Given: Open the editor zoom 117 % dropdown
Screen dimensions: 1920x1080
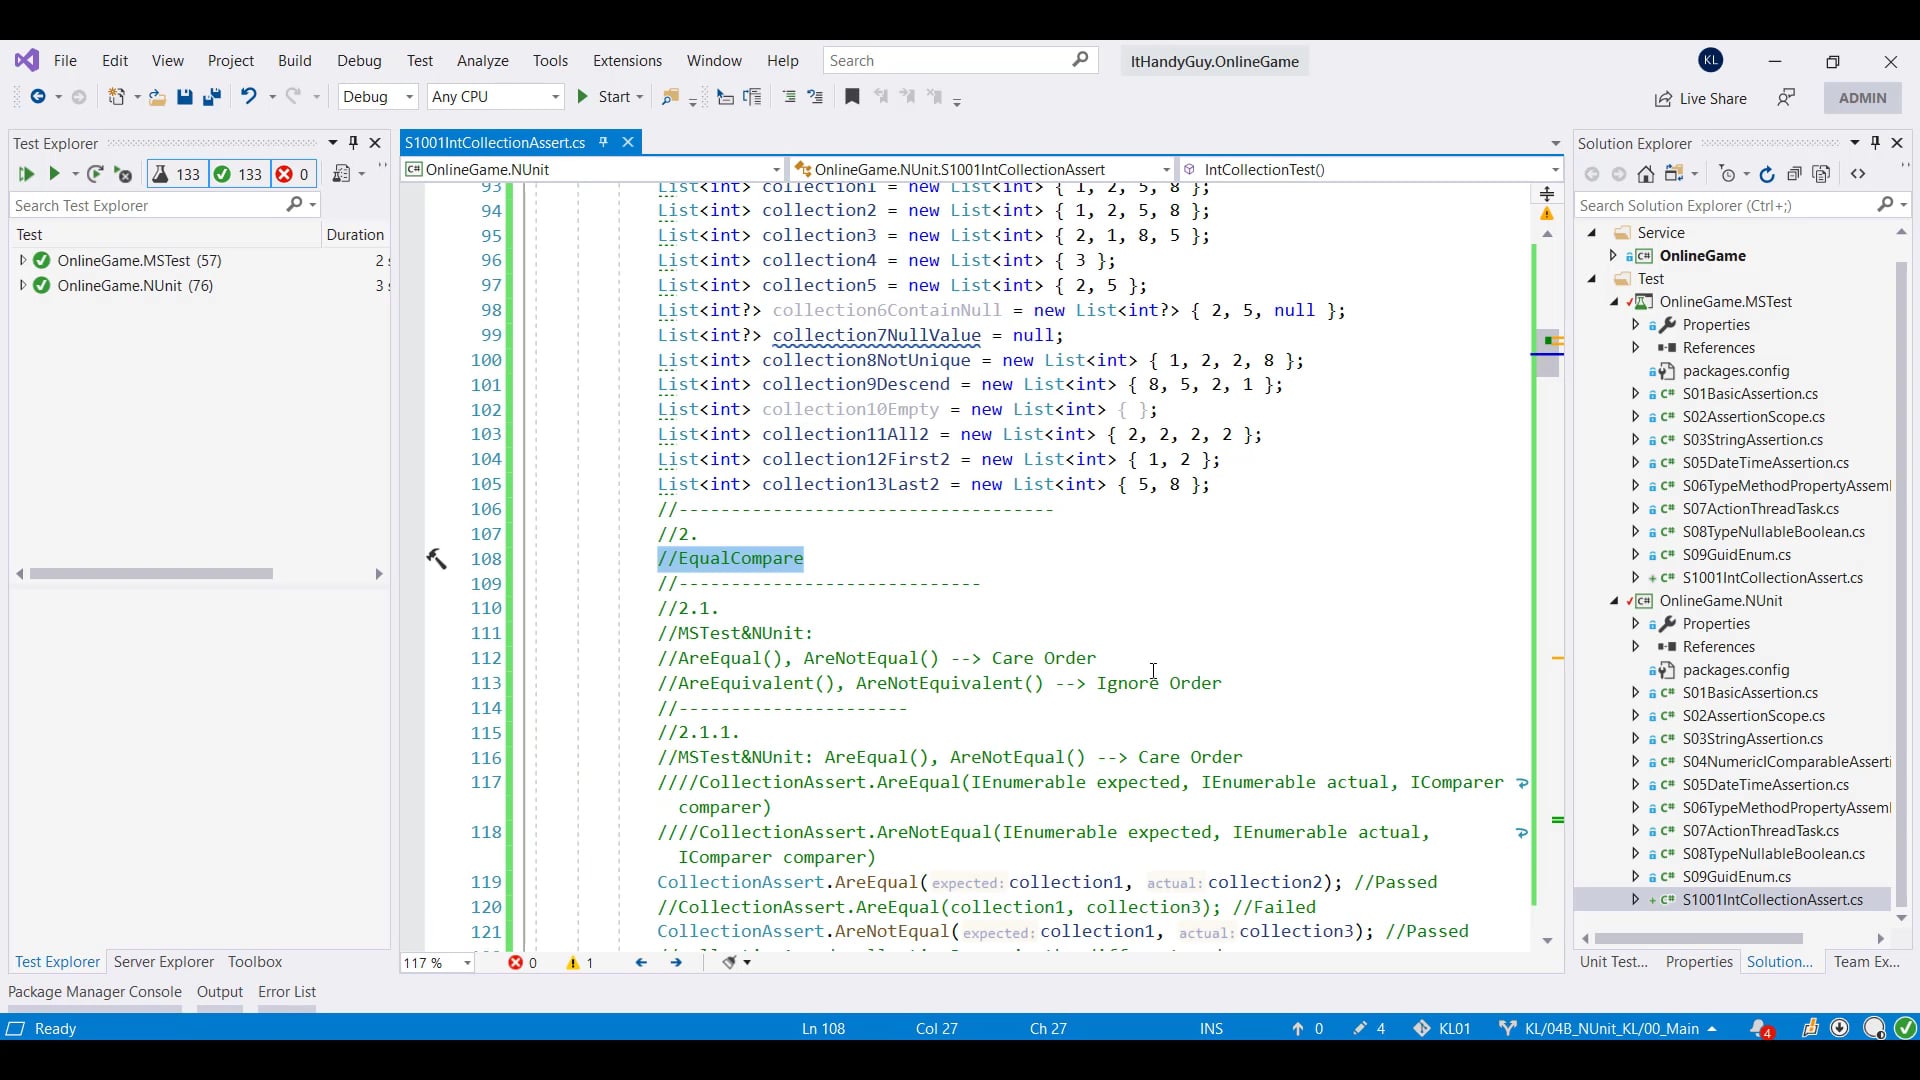Looking at the screenshot, I should click(x=466, y=963).
